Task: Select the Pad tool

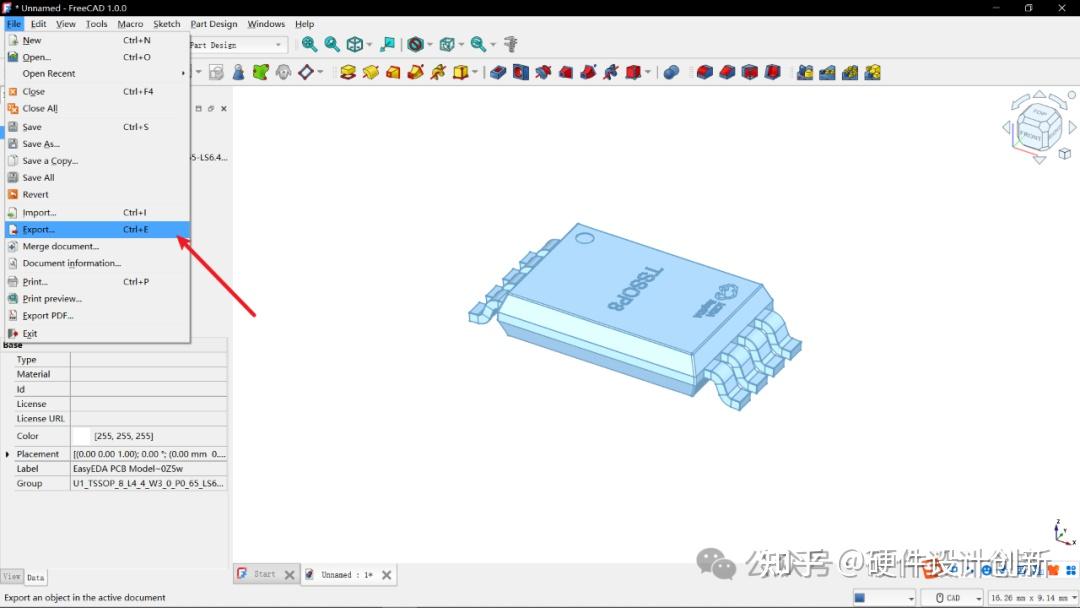Action: 348,72
